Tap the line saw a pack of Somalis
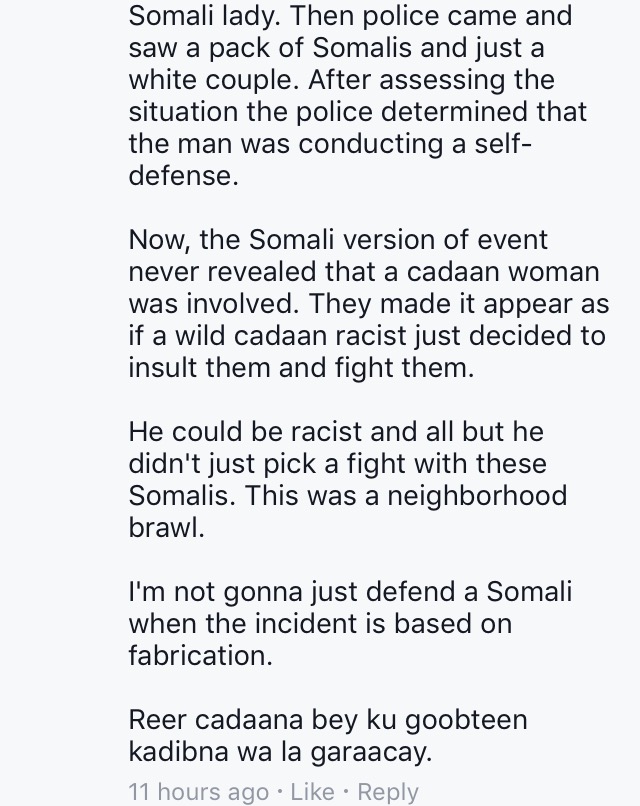Image resolution: width=640 pixels, height=806 pixels. coord(336,48)
